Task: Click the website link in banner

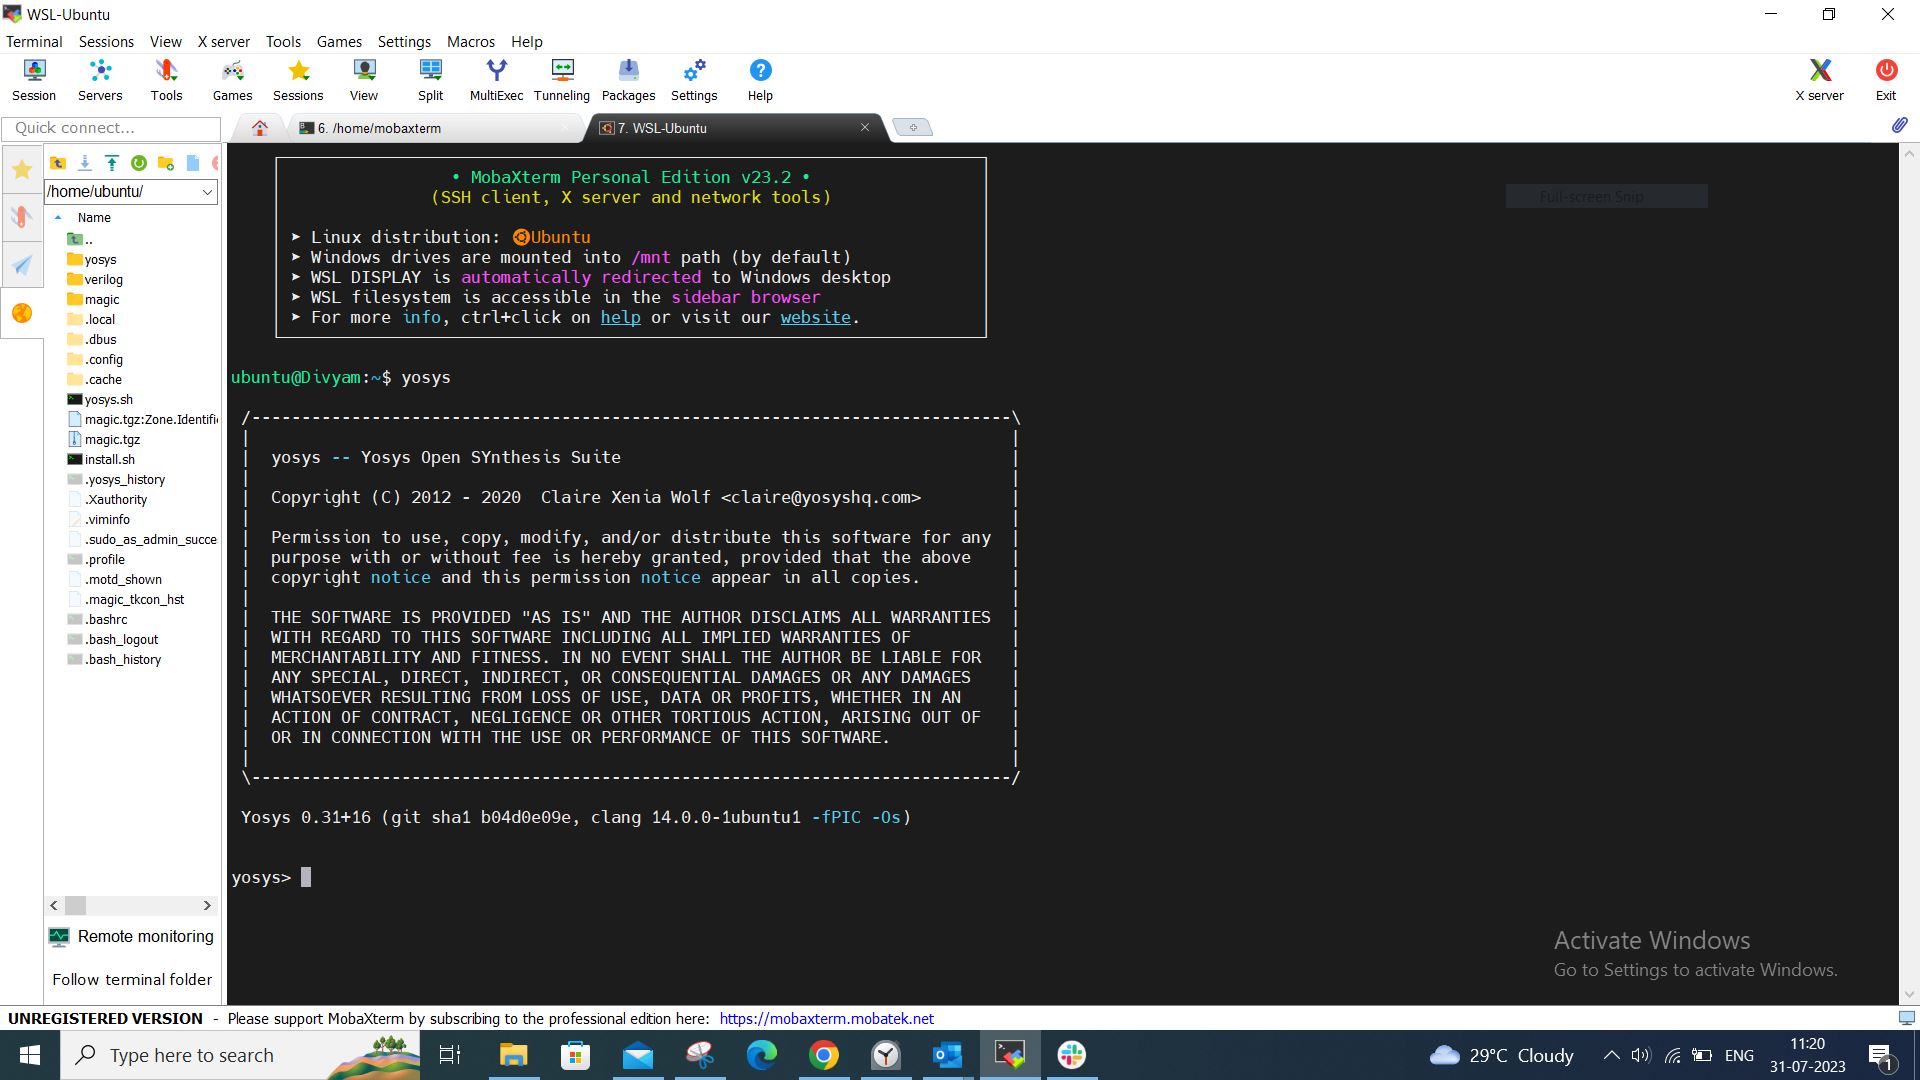Action: 815,317
